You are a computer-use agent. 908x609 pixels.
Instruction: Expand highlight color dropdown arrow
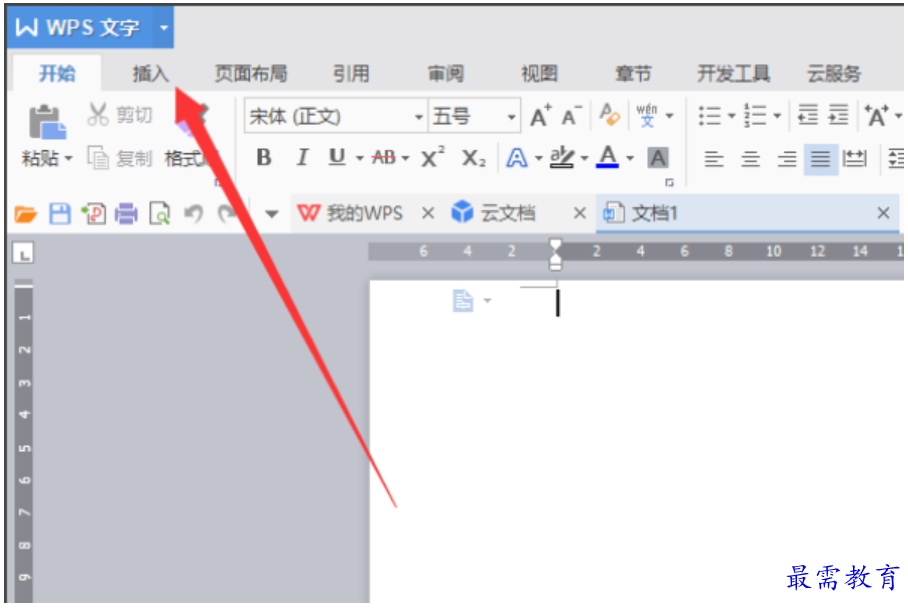[x=584, y=158]
